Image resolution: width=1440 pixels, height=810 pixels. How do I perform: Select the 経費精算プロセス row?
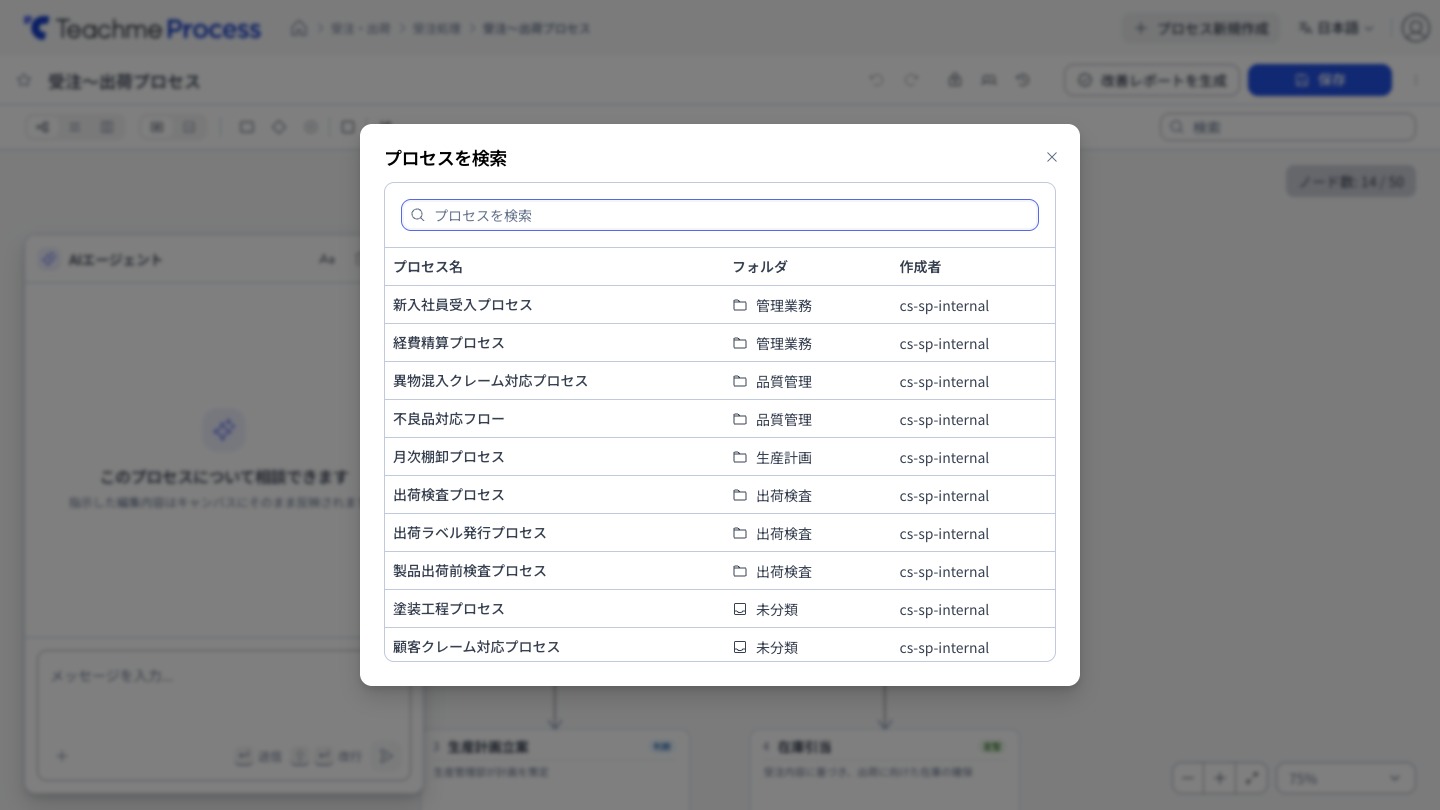720,343
